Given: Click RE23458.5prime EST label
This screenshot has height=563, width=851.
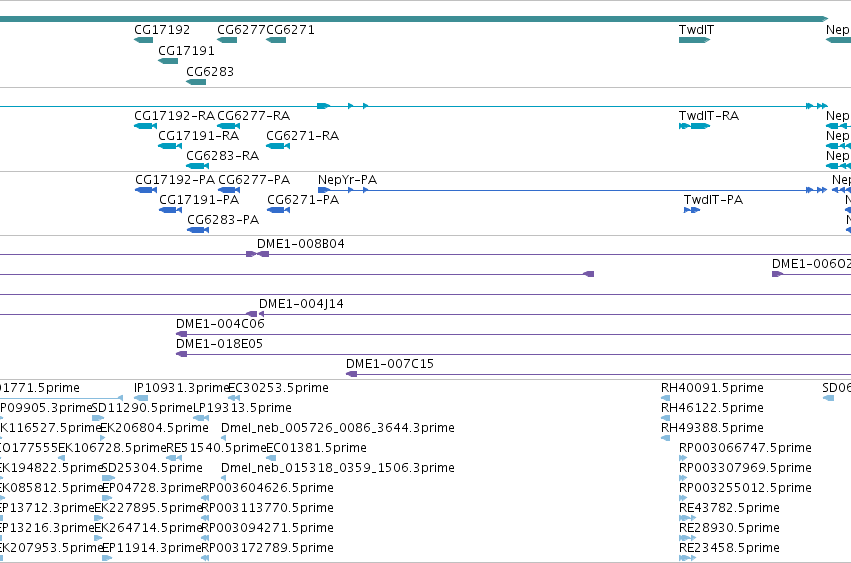Looking at the screenshot, I should [729, 548].
